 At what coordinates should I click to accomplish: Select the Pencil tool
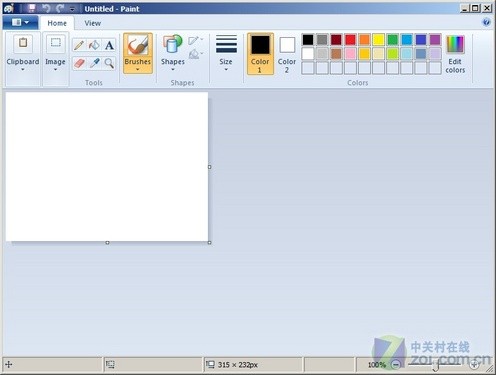79,45
